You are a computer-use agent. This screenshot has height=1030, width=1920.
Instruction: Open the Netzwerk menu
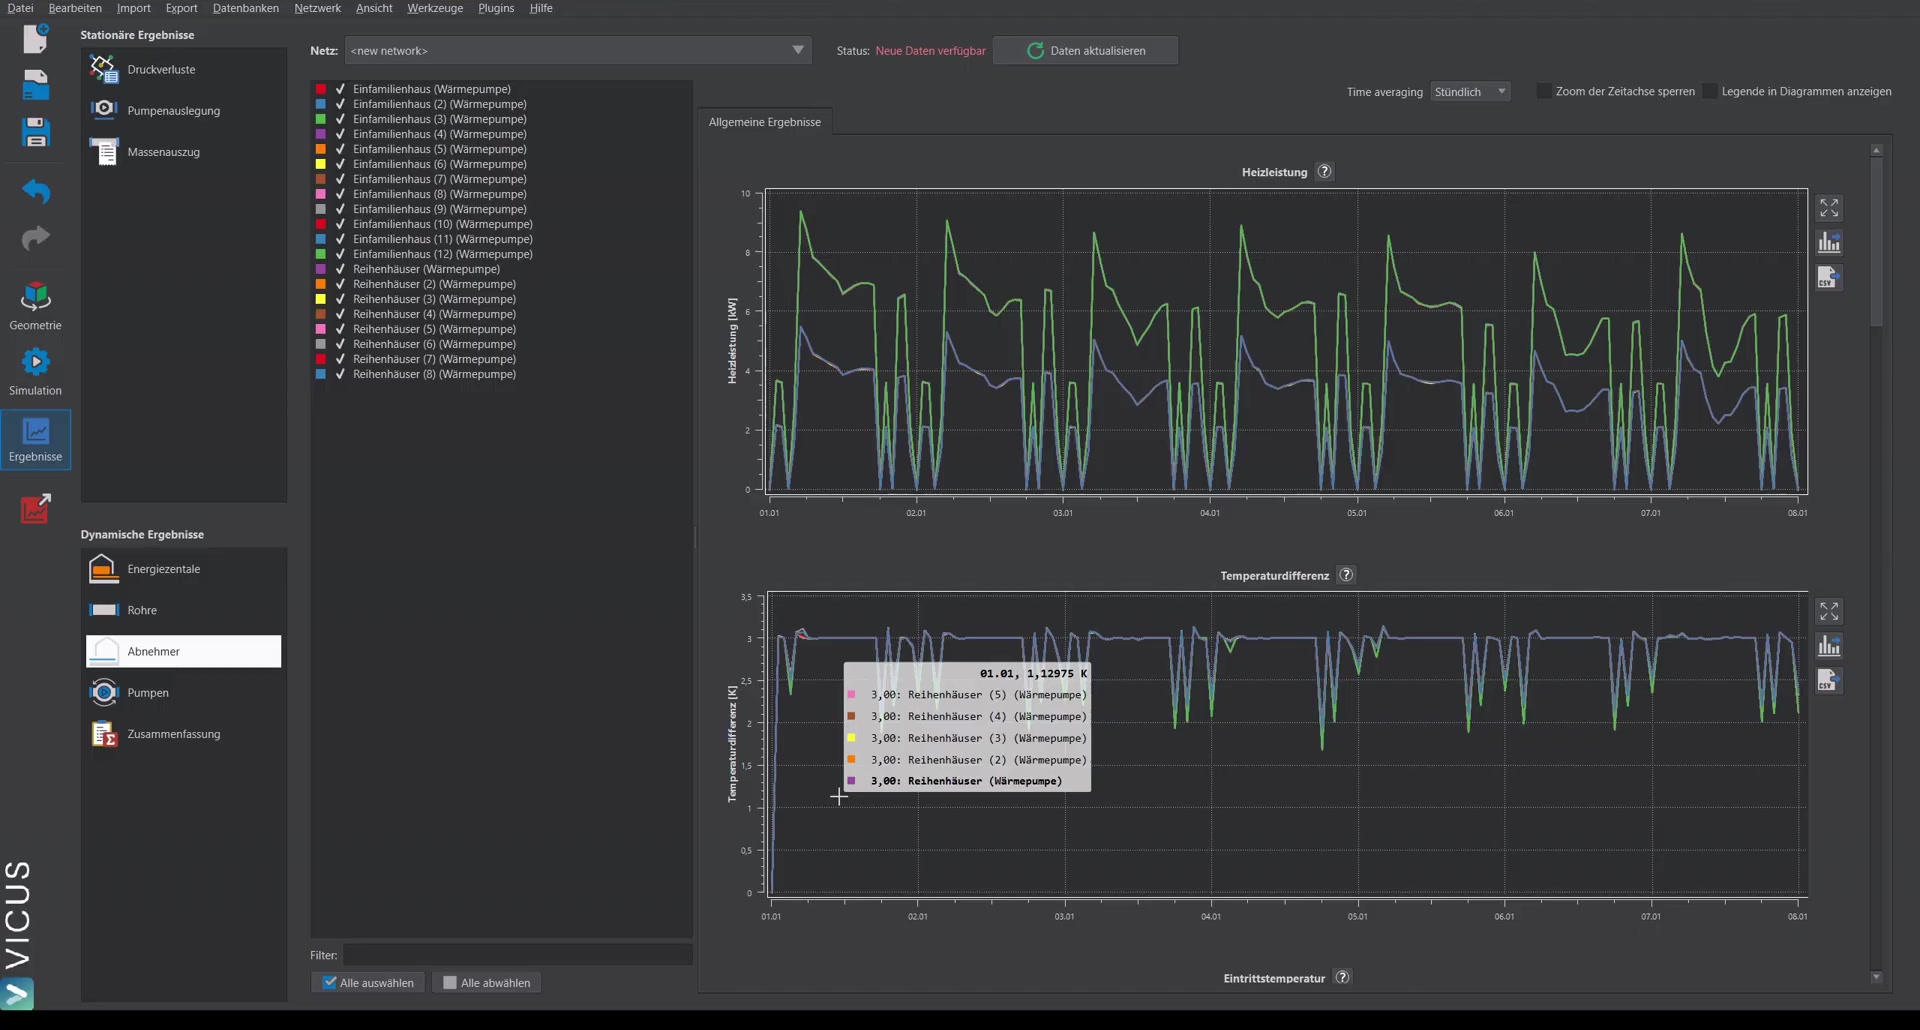317,8
